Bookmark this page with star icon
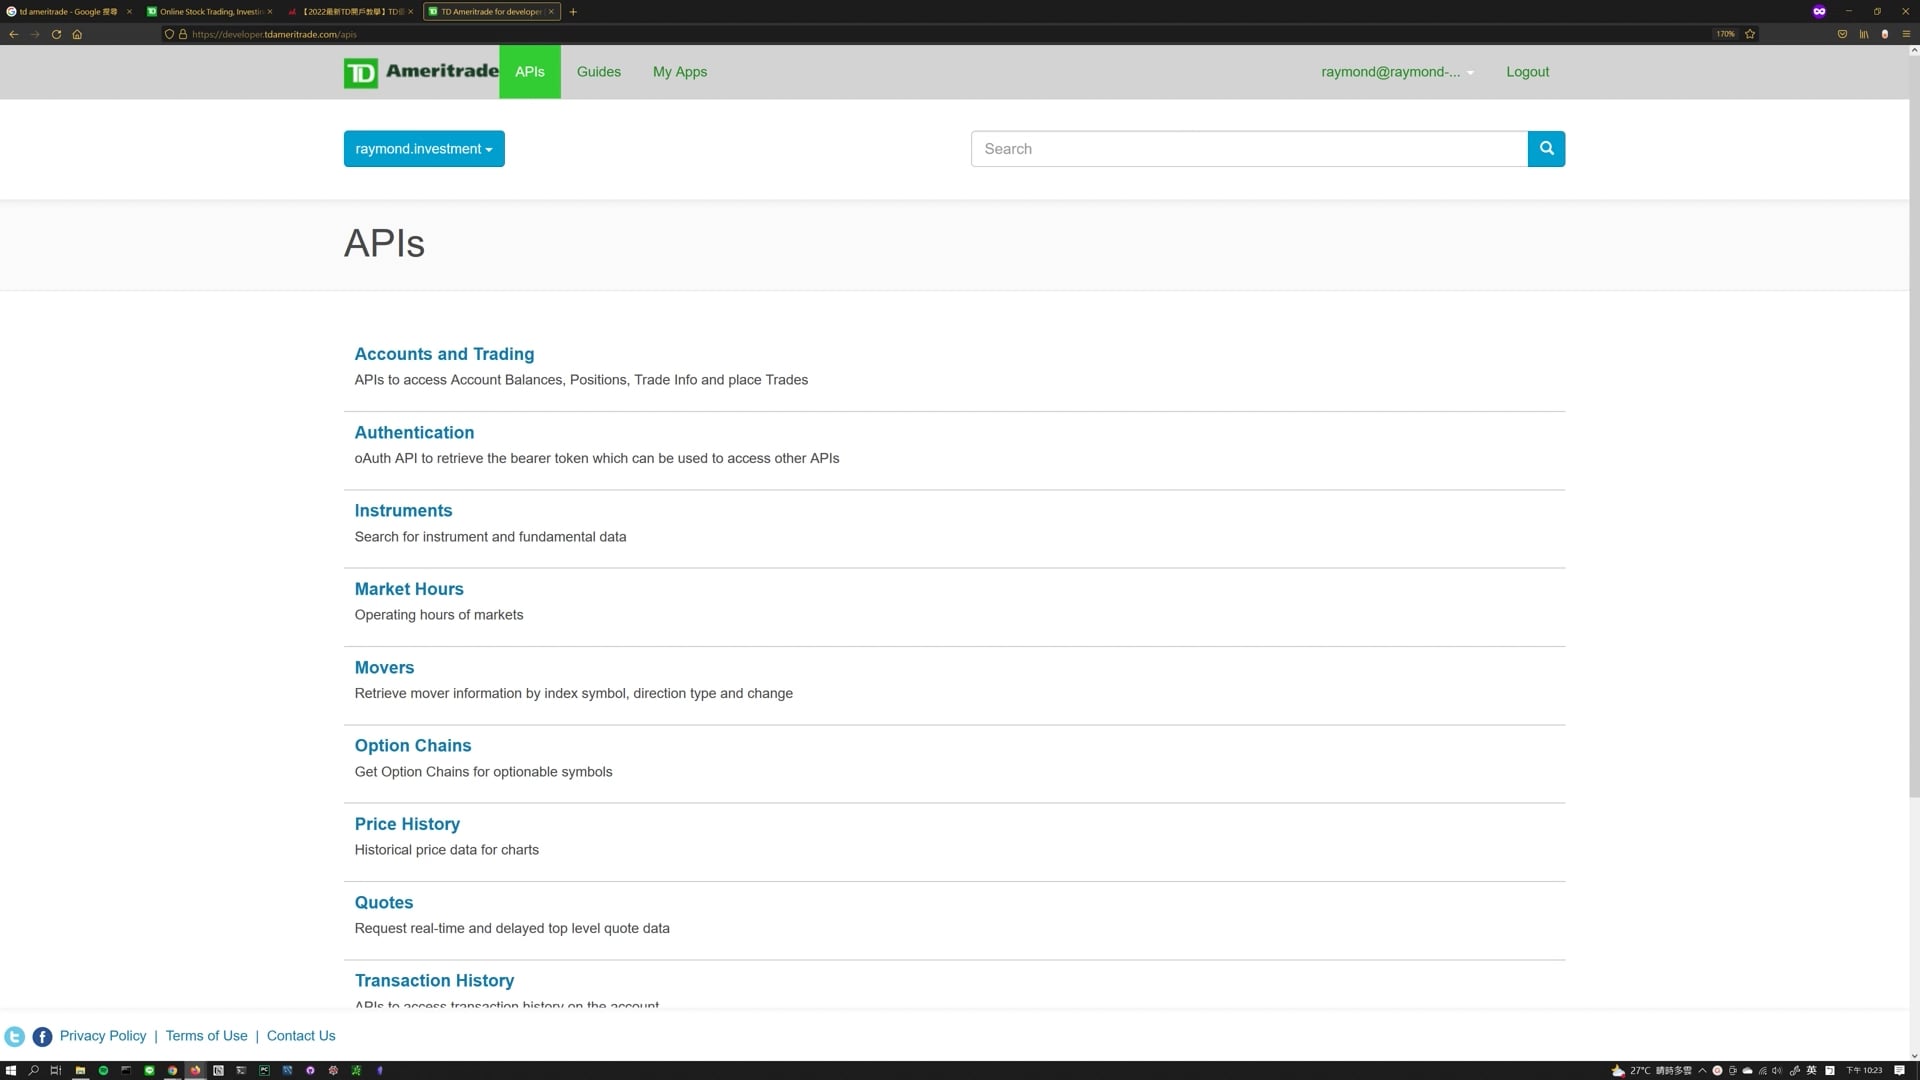 coord(1750,34)
